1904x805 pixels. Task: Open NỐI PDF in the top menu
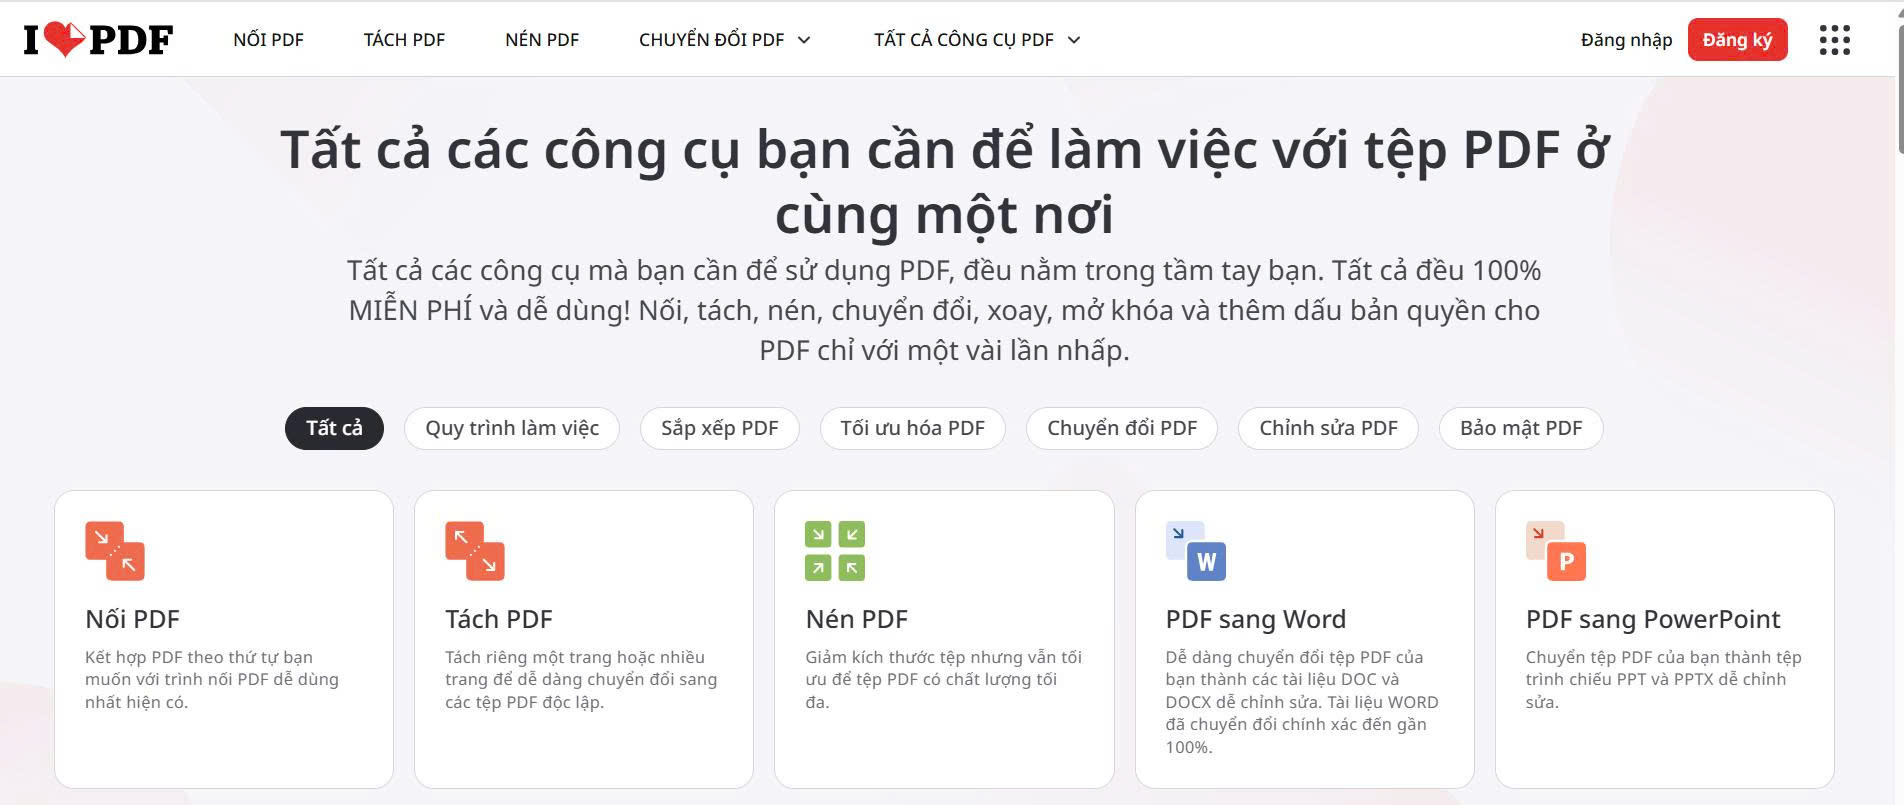pyautogui.click(x=268, y=40)
